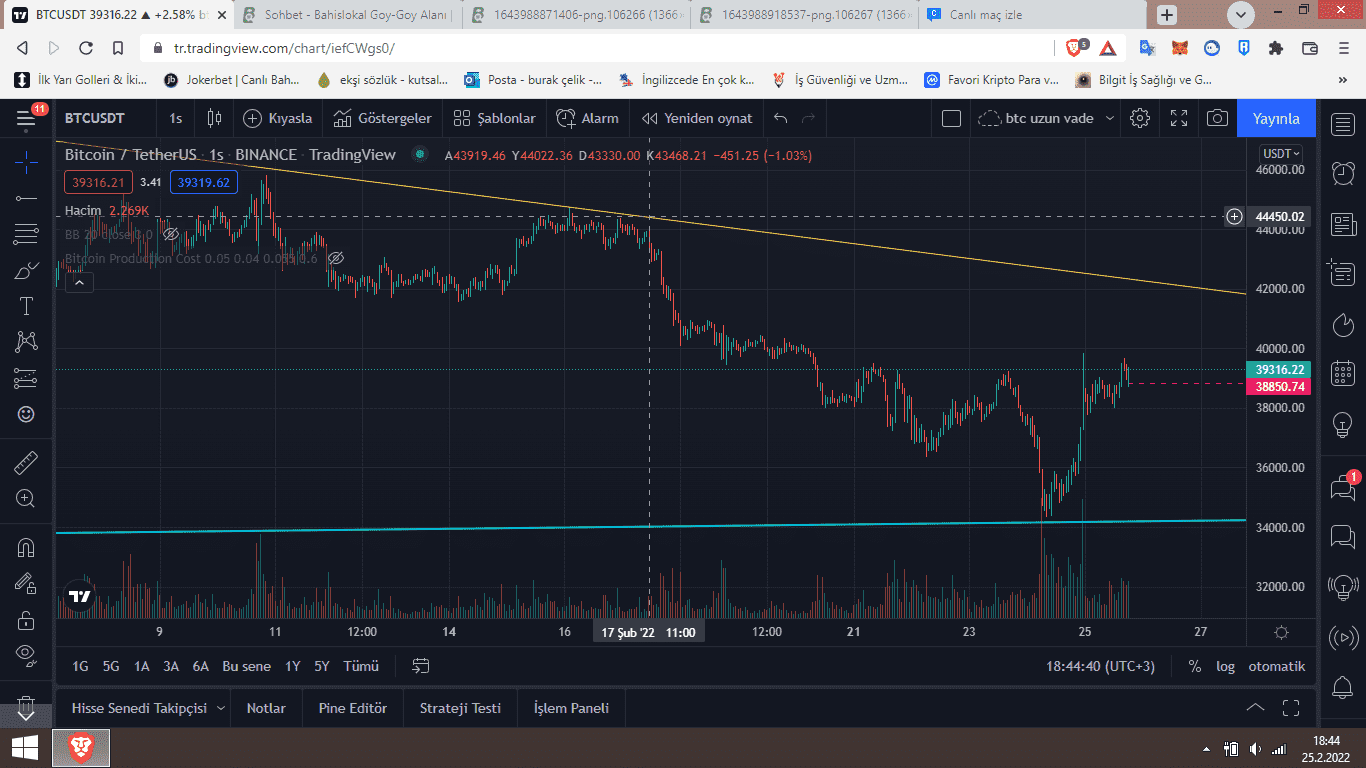Enter fullscreen mode
The height and width of the screenshot is (768, 1366).
click(x=1179, y=118)
